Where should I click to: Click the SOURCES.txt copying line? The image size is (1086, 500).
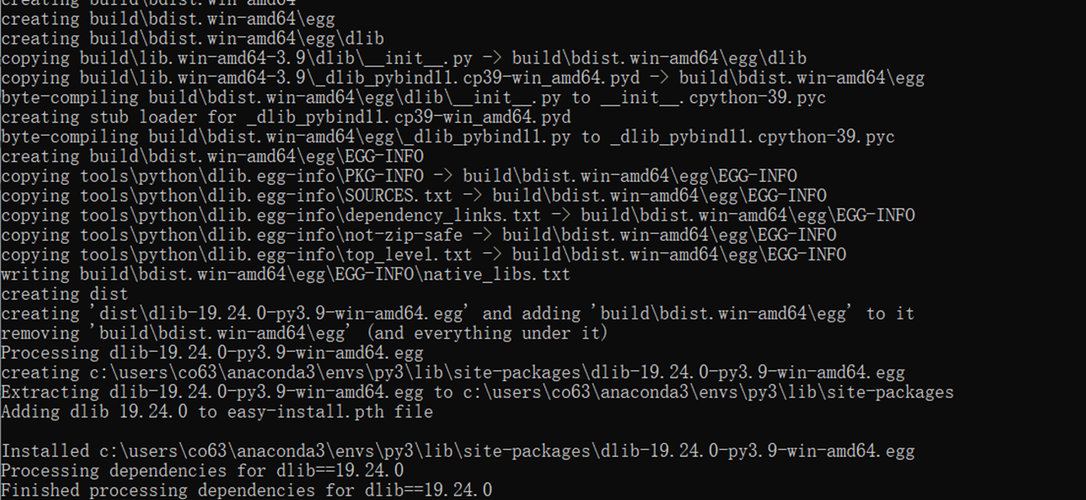click(413, 195)
